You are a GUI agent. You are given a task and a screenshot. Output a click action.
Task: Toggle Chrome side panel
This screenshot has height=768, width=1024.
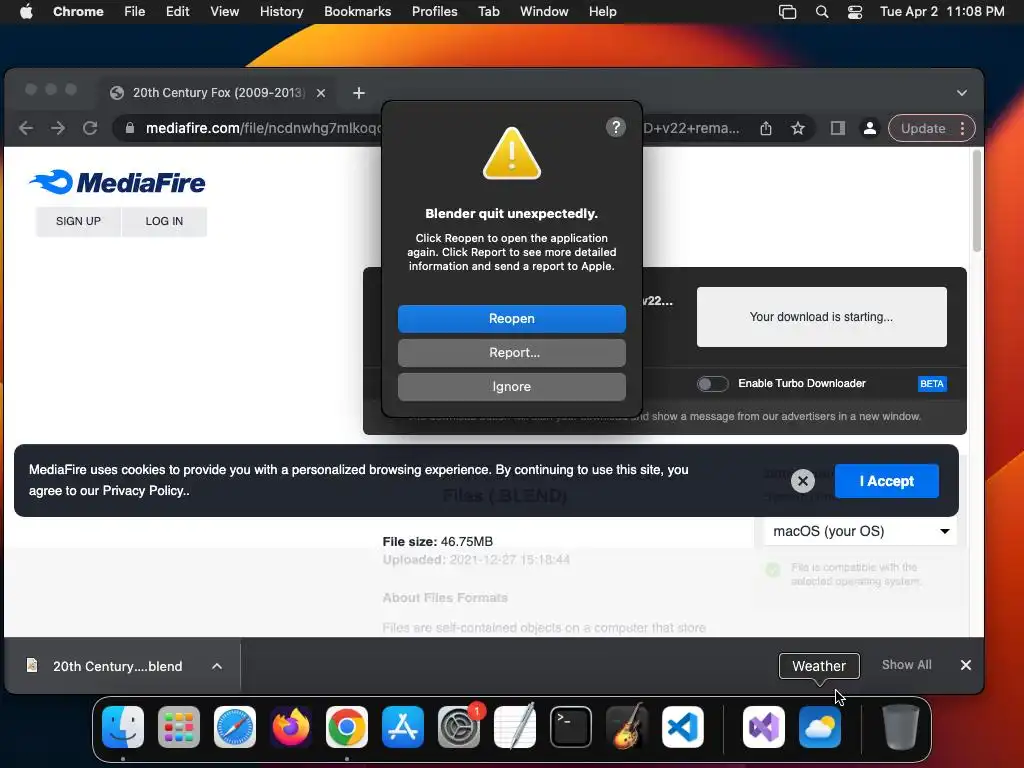coord(838,128)
